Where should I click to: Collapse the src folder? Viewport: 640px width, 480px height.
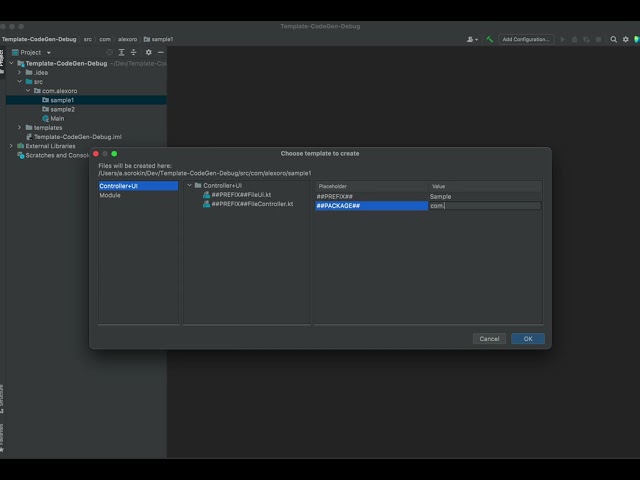[x=20, y=82]
